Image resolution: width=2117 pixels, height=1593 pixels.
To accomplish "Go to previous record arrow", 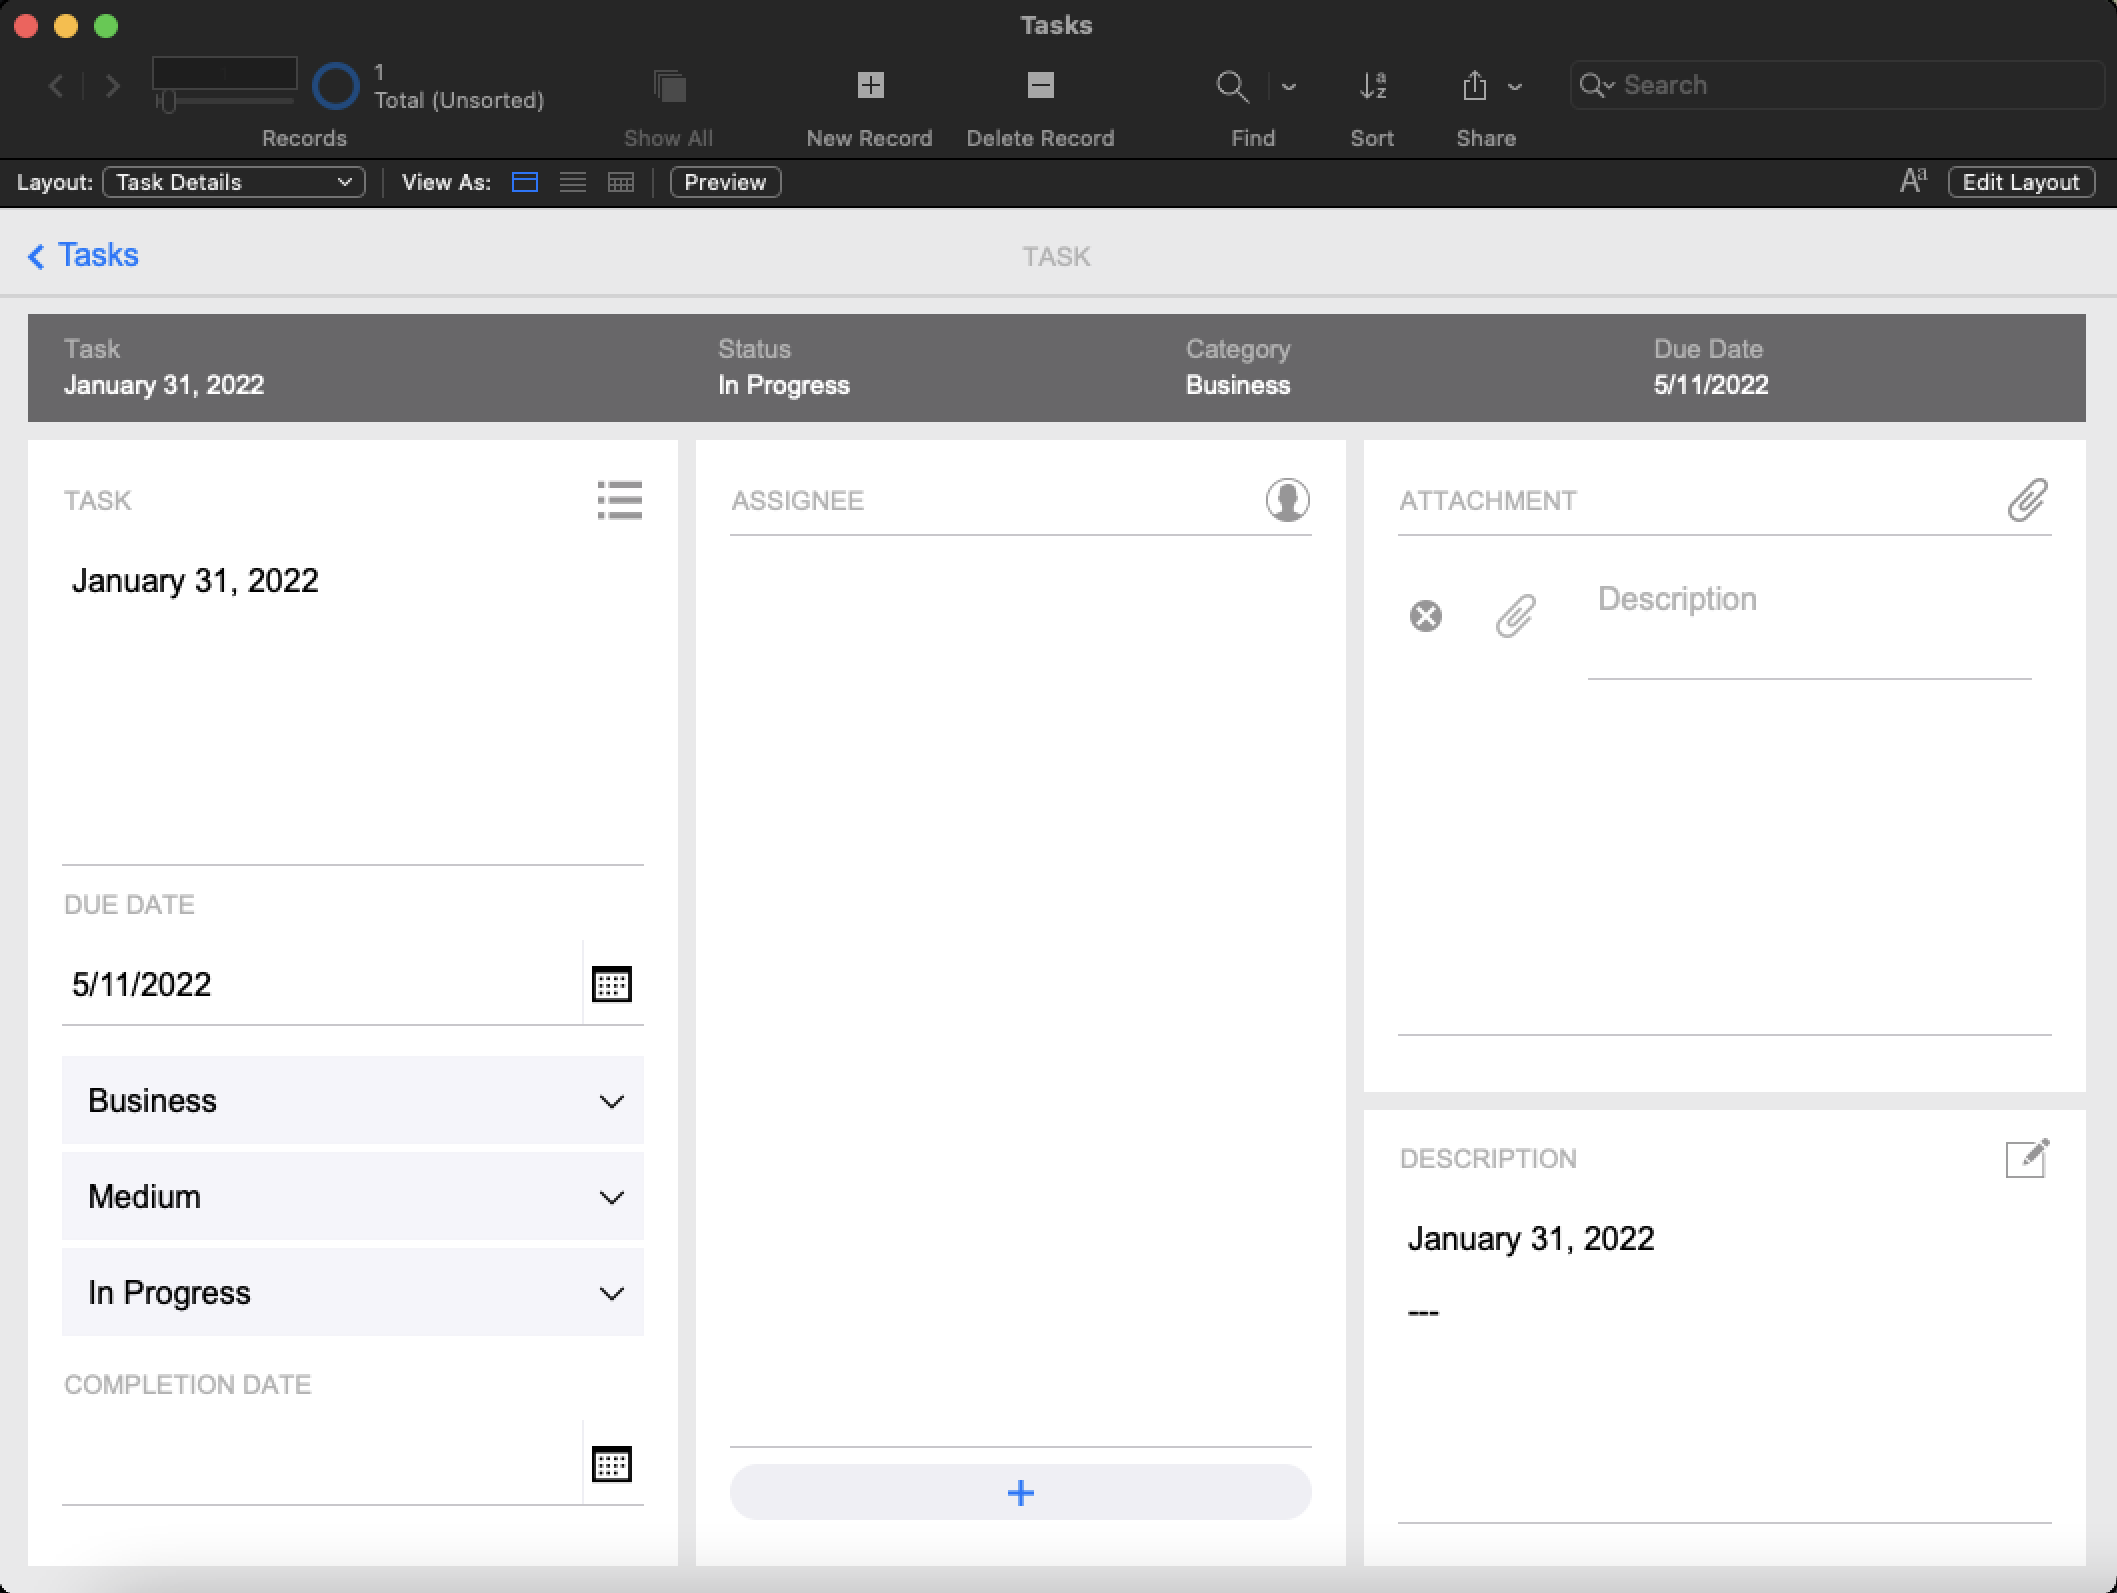I will click(56, 87).
